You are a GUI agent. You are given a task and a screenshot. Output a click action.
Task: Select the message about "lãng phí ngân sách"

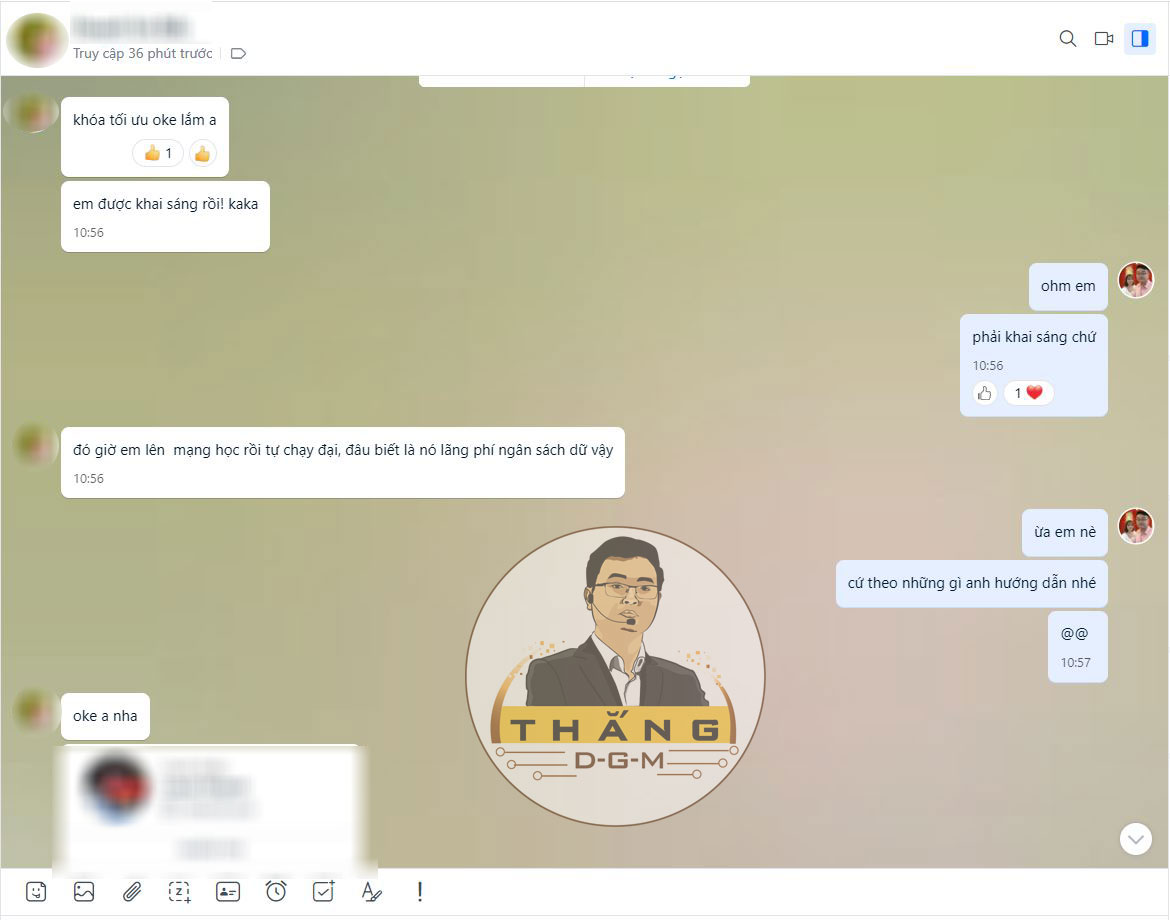coord(342,463)
